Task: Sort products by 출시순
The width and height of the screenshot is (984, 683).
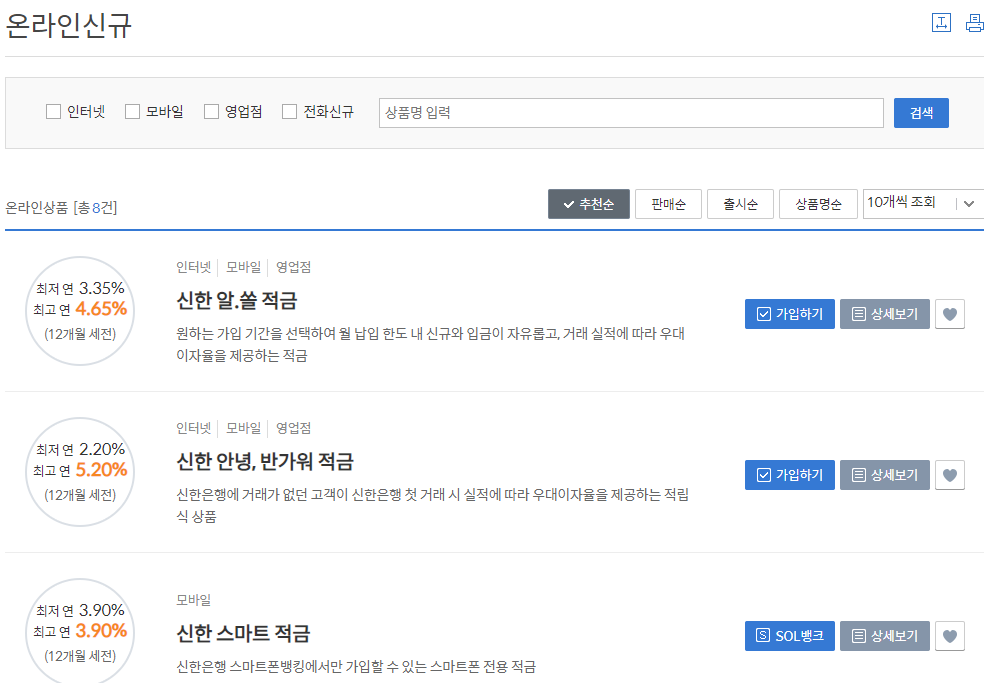Action: 741,204
